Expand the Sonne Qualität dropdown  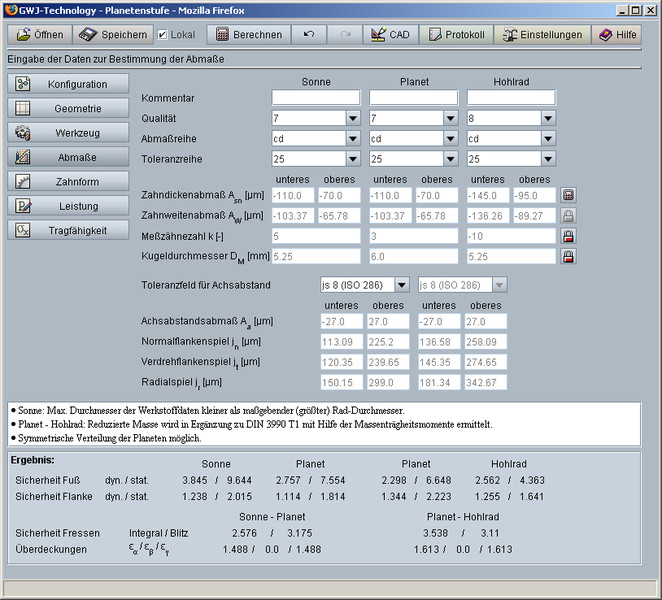click(x=352, y=118)
